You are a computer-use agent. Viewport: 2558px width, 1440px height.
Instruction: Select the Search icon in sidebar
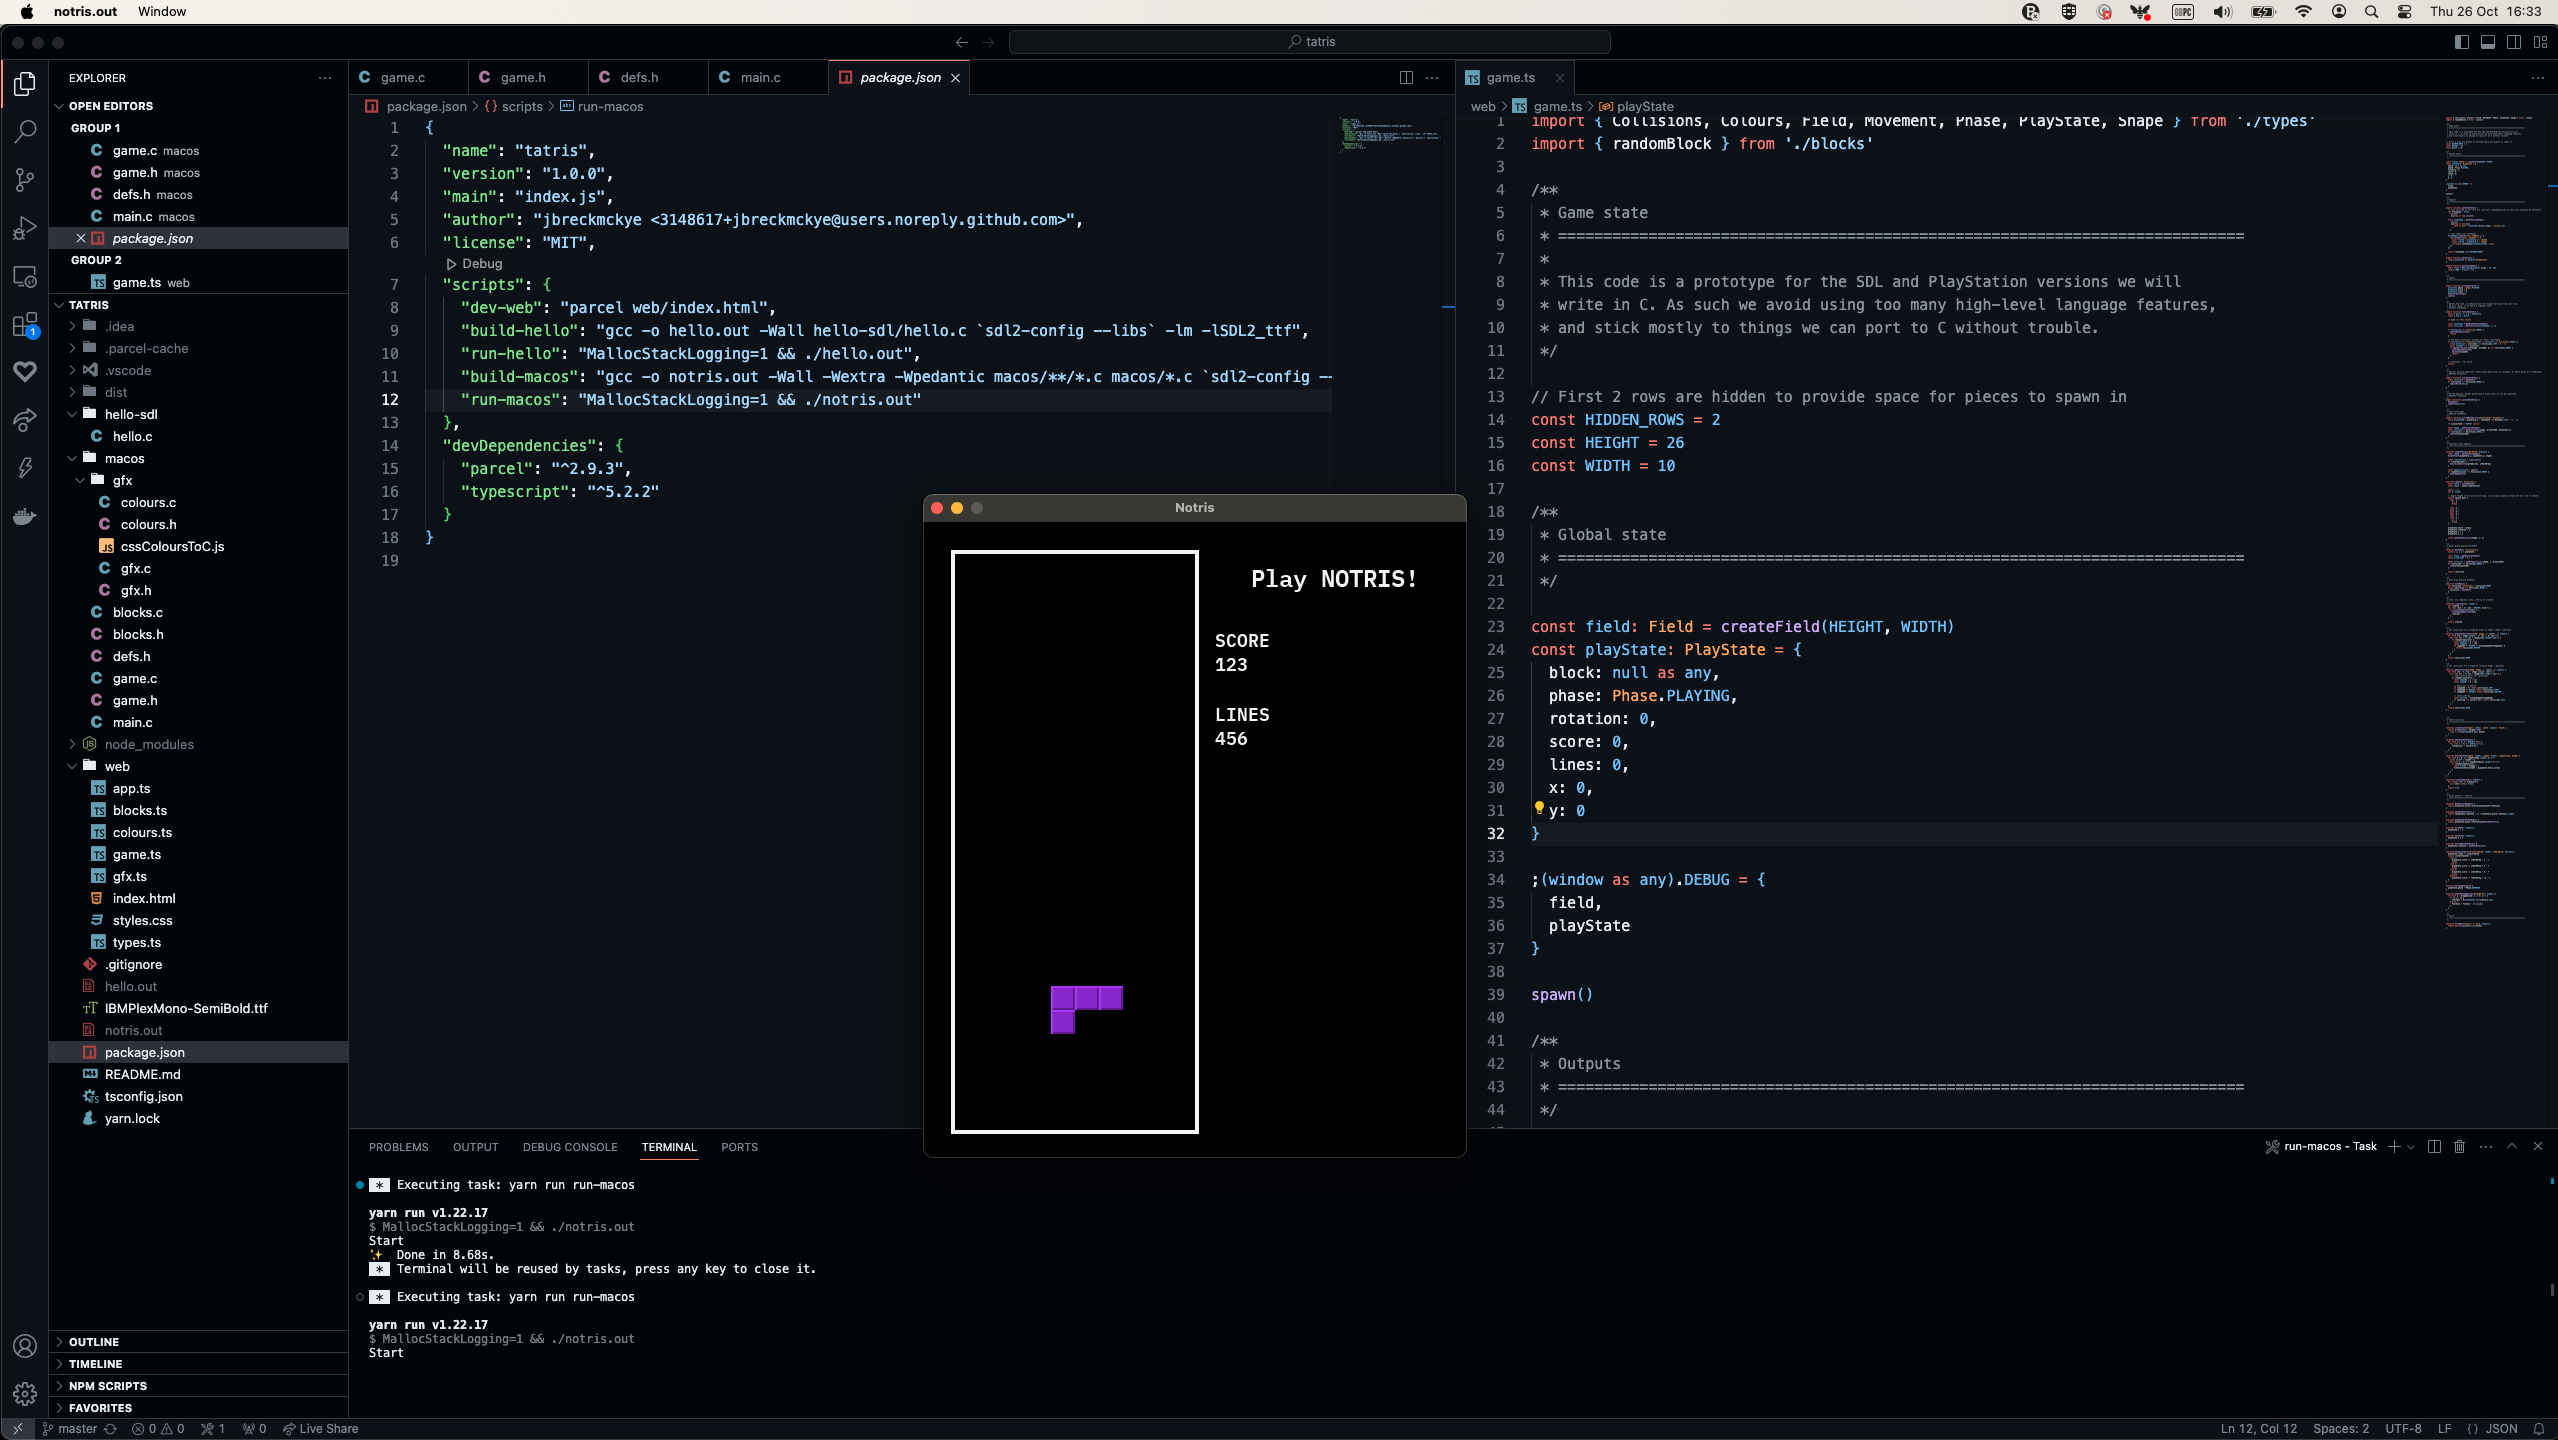click(25, 132)
